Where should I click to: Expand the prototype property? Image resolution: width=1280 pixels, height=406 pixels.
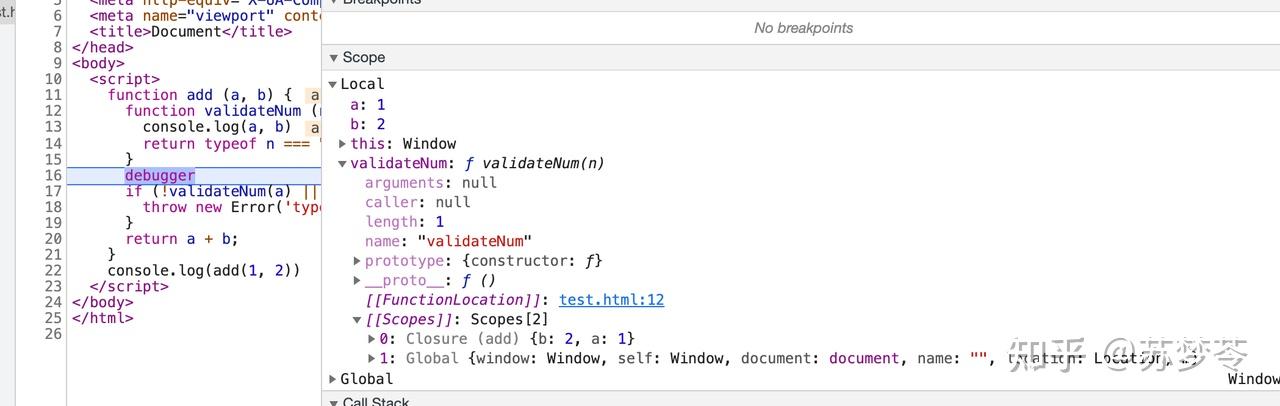[x=357, y=261]
